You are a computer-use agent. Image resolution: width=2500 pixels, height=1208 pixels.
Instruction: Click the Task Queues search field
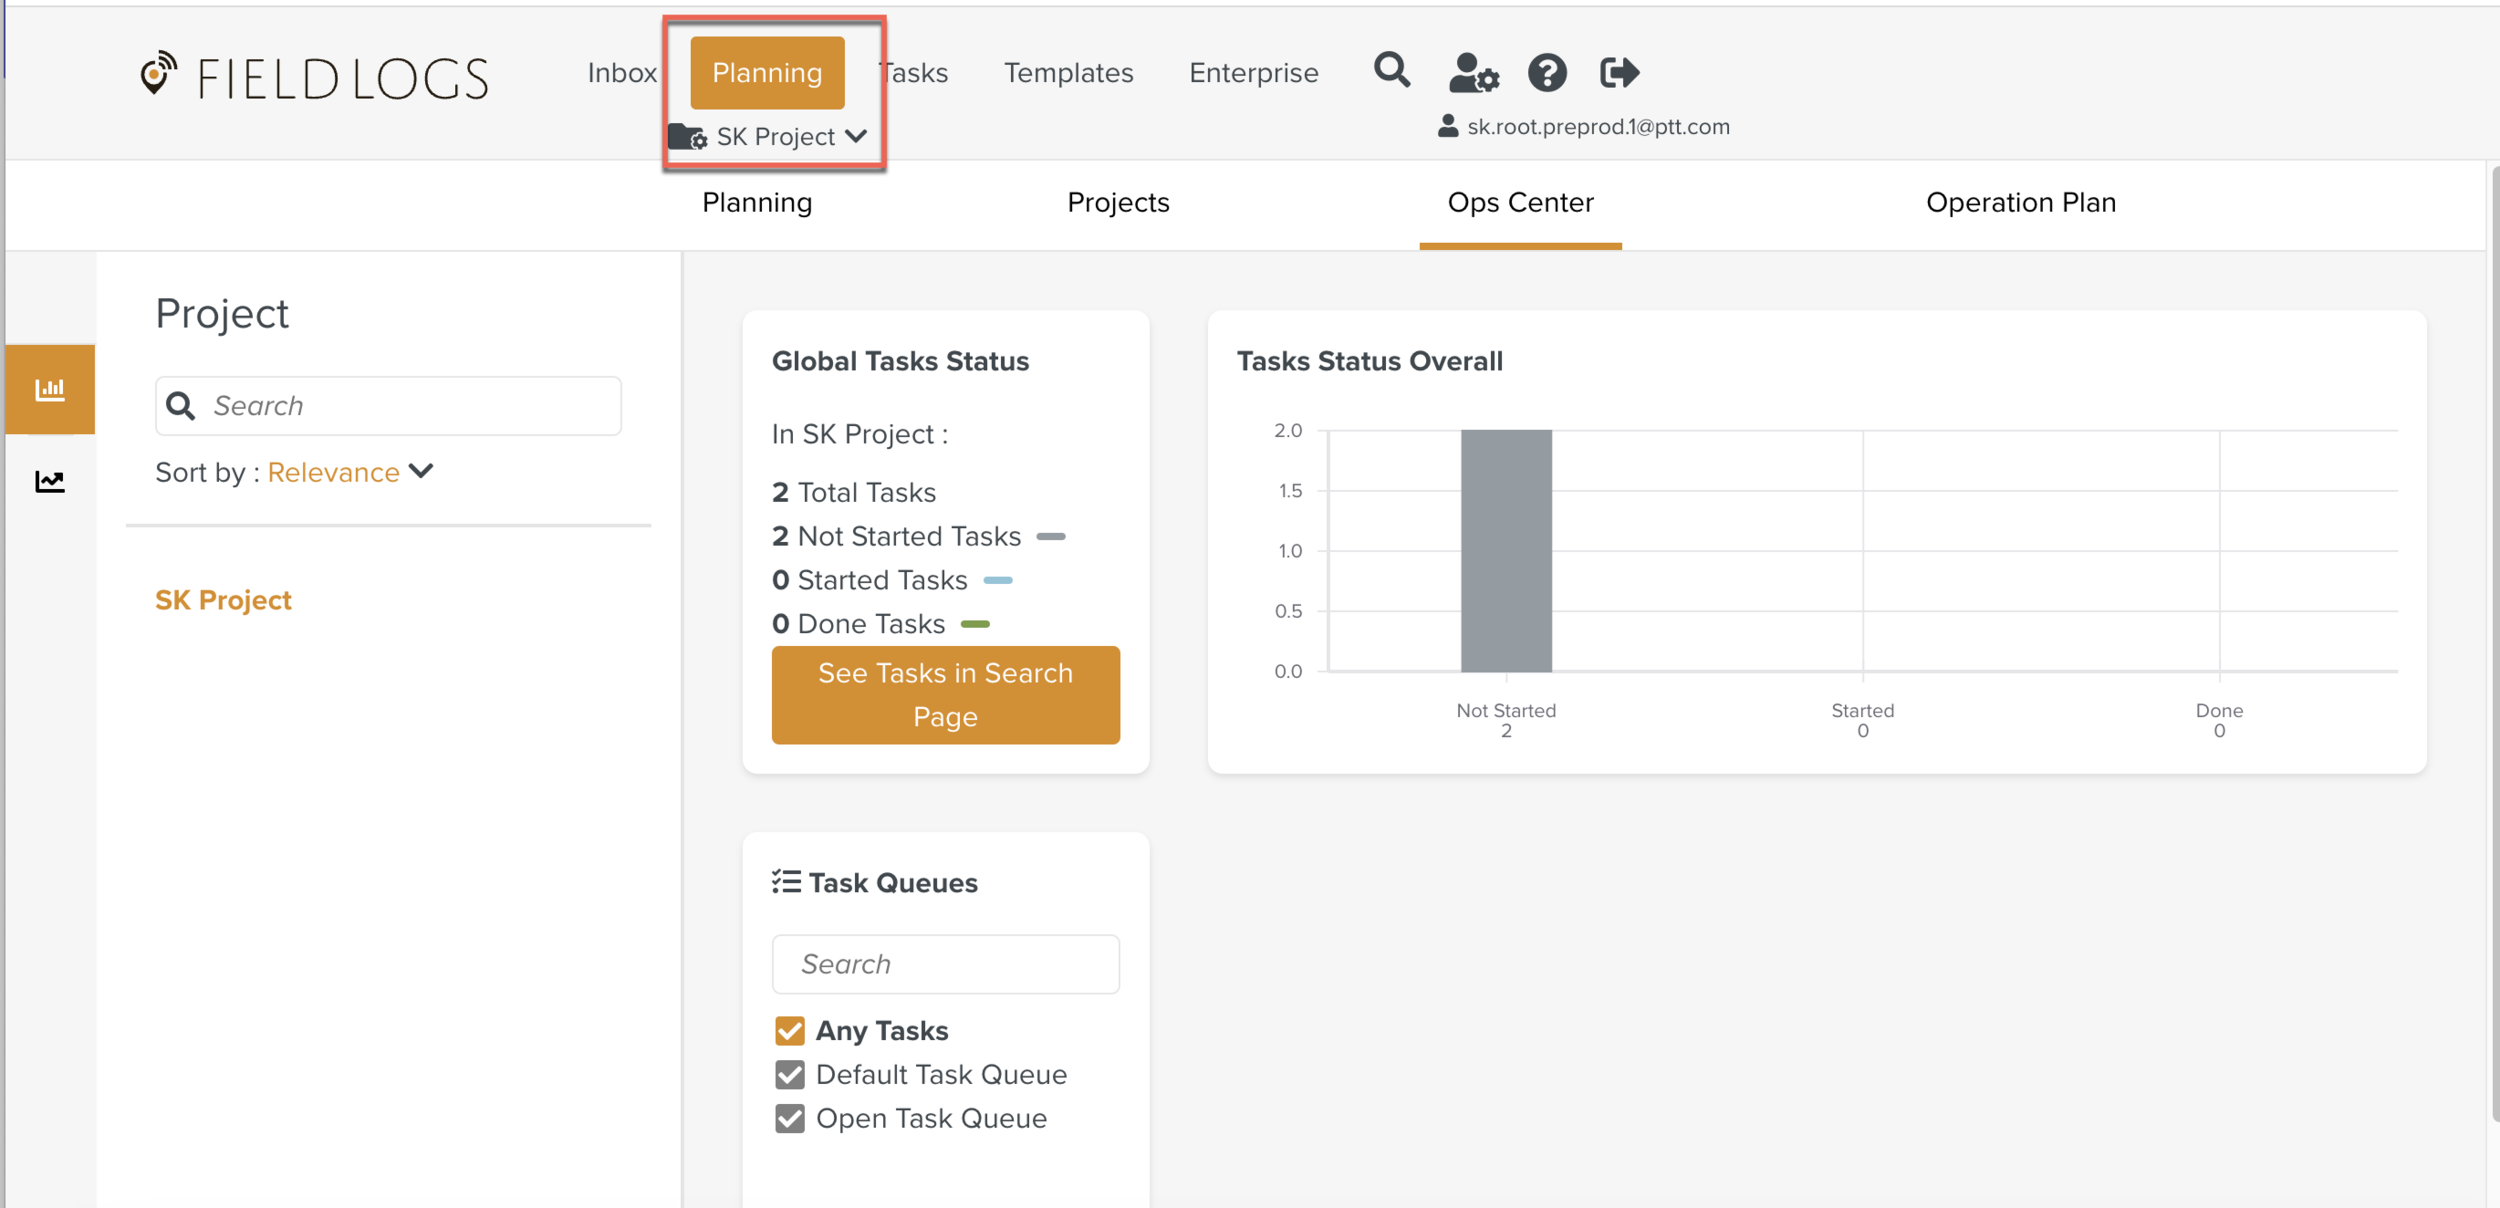click(x=945, y=964)
